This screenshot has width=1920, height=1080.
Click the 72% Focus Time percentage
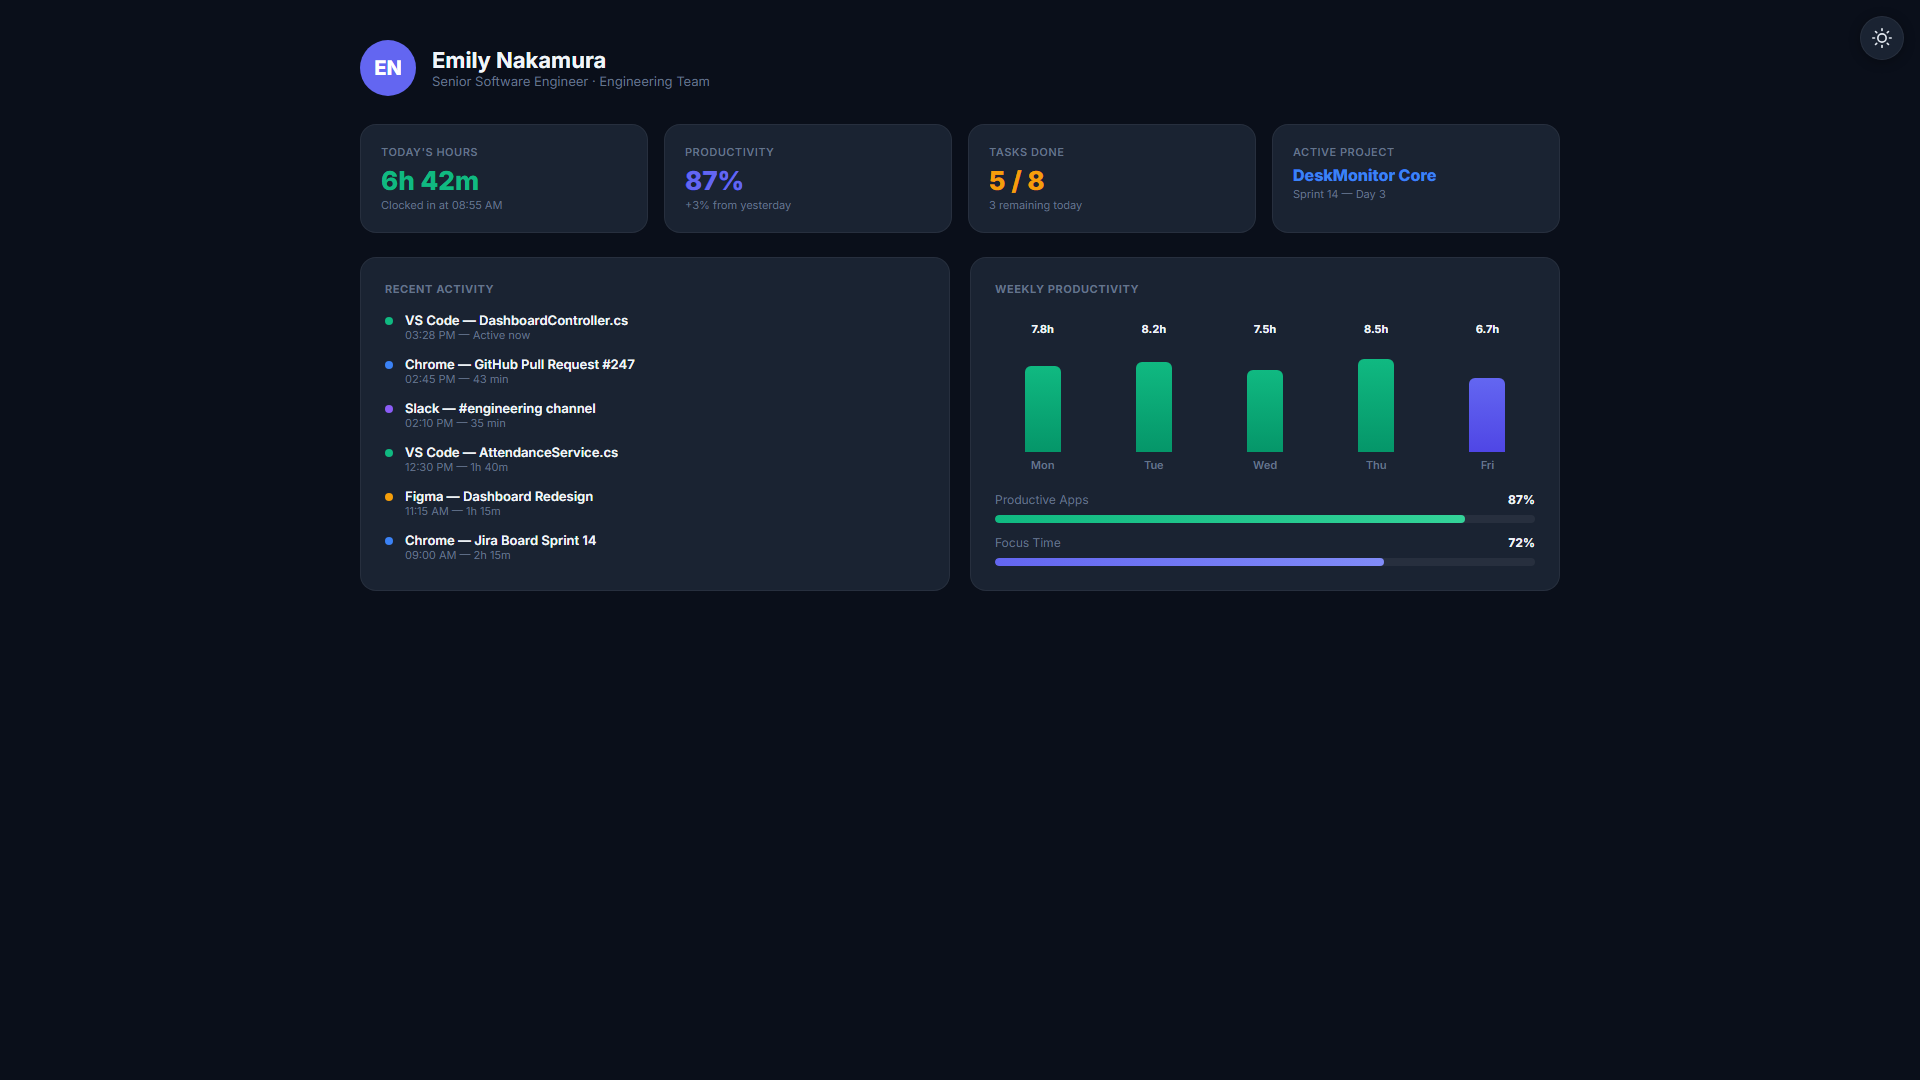pyautogui.click(x=1520, y=543)
